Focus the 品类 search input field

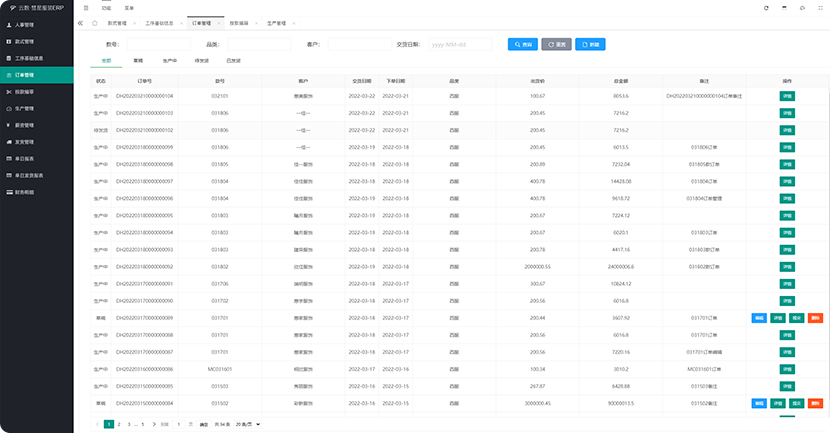259,44
